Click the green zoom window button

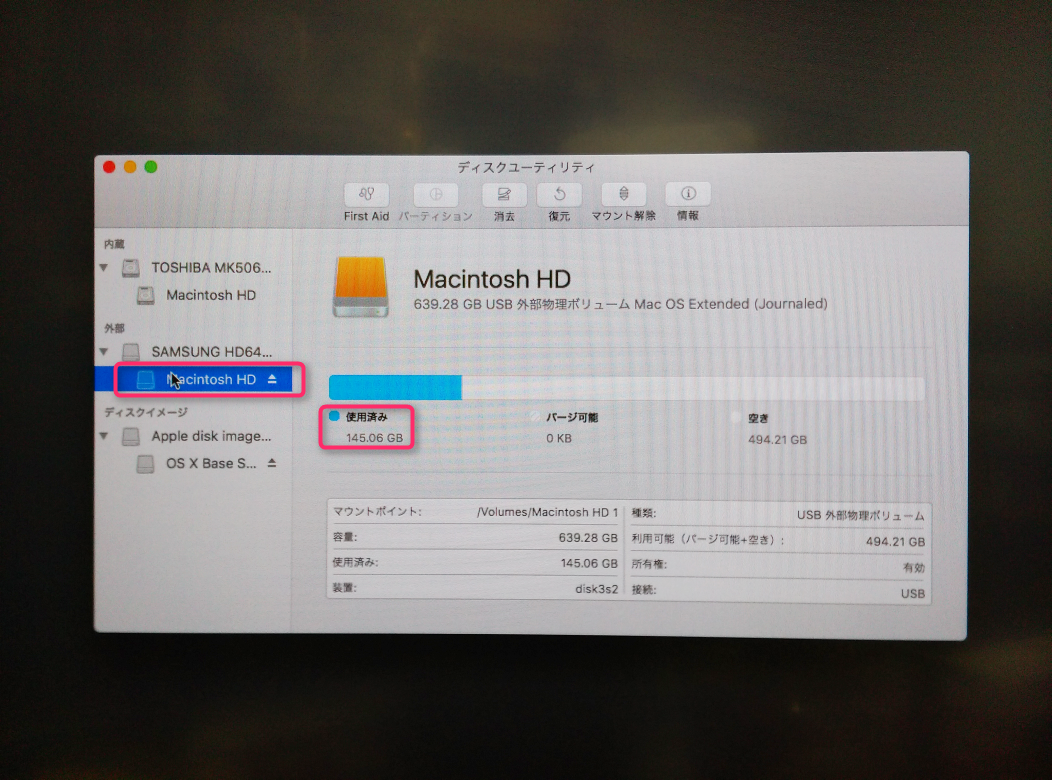(x=151, y=167)
